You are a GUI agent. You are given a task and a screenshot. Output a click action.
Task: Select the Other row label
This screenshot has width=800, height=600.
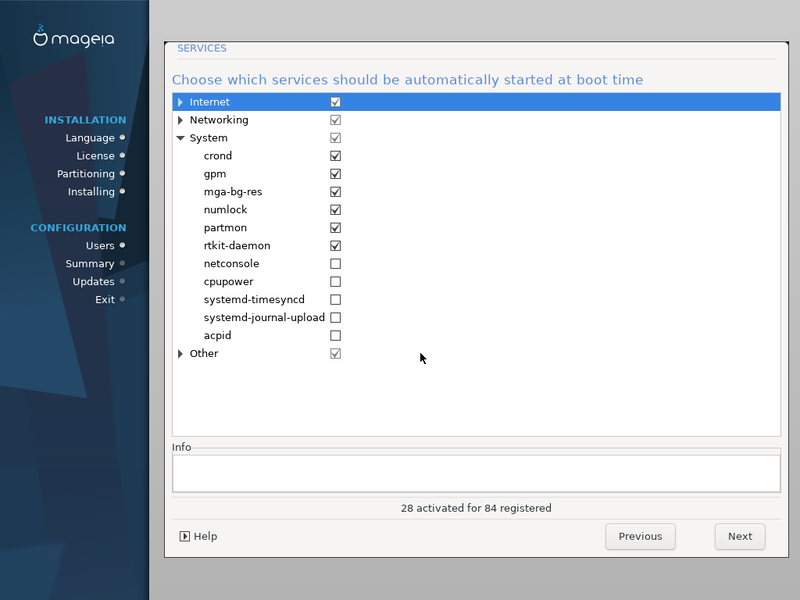click(x=204, y=354)
